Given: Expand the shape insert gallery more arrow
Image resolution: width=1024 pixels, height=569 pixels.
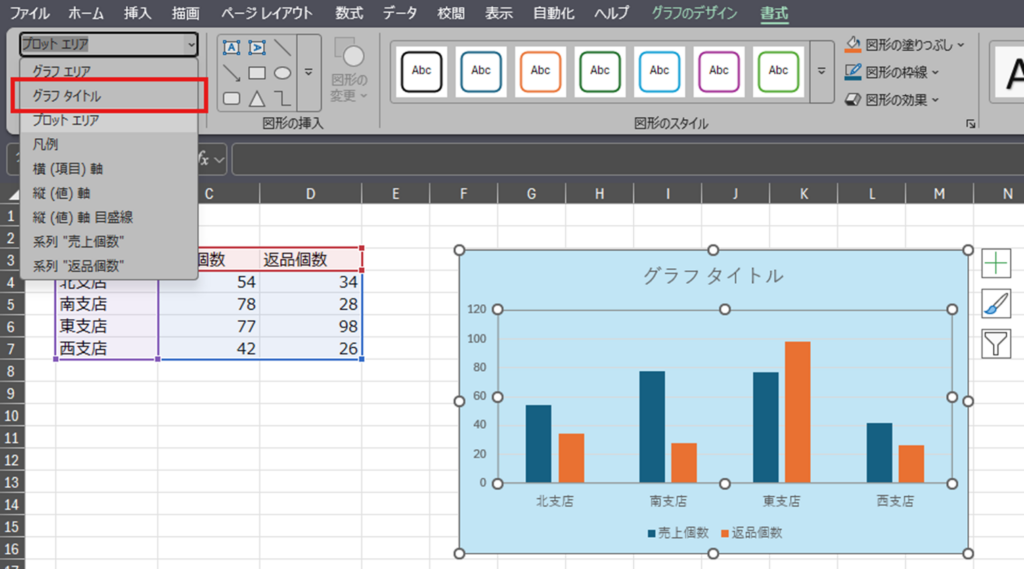Looking at the screenshot, I should (x=309, y=72).
